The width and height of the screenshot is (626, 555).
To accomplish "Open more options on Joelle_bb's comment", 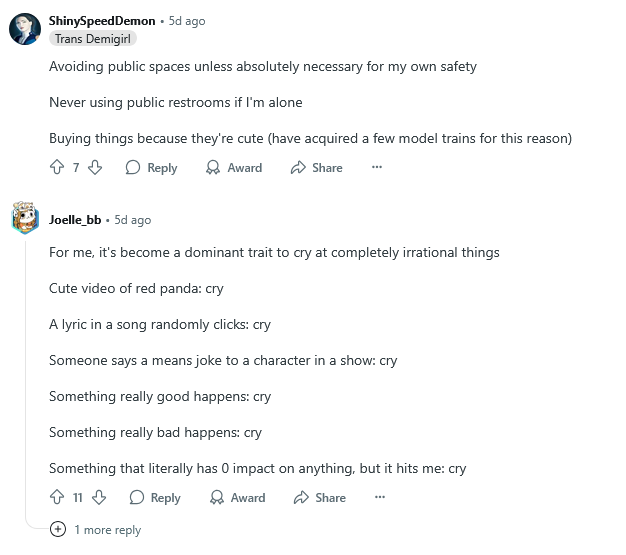I will pos(380,498).
